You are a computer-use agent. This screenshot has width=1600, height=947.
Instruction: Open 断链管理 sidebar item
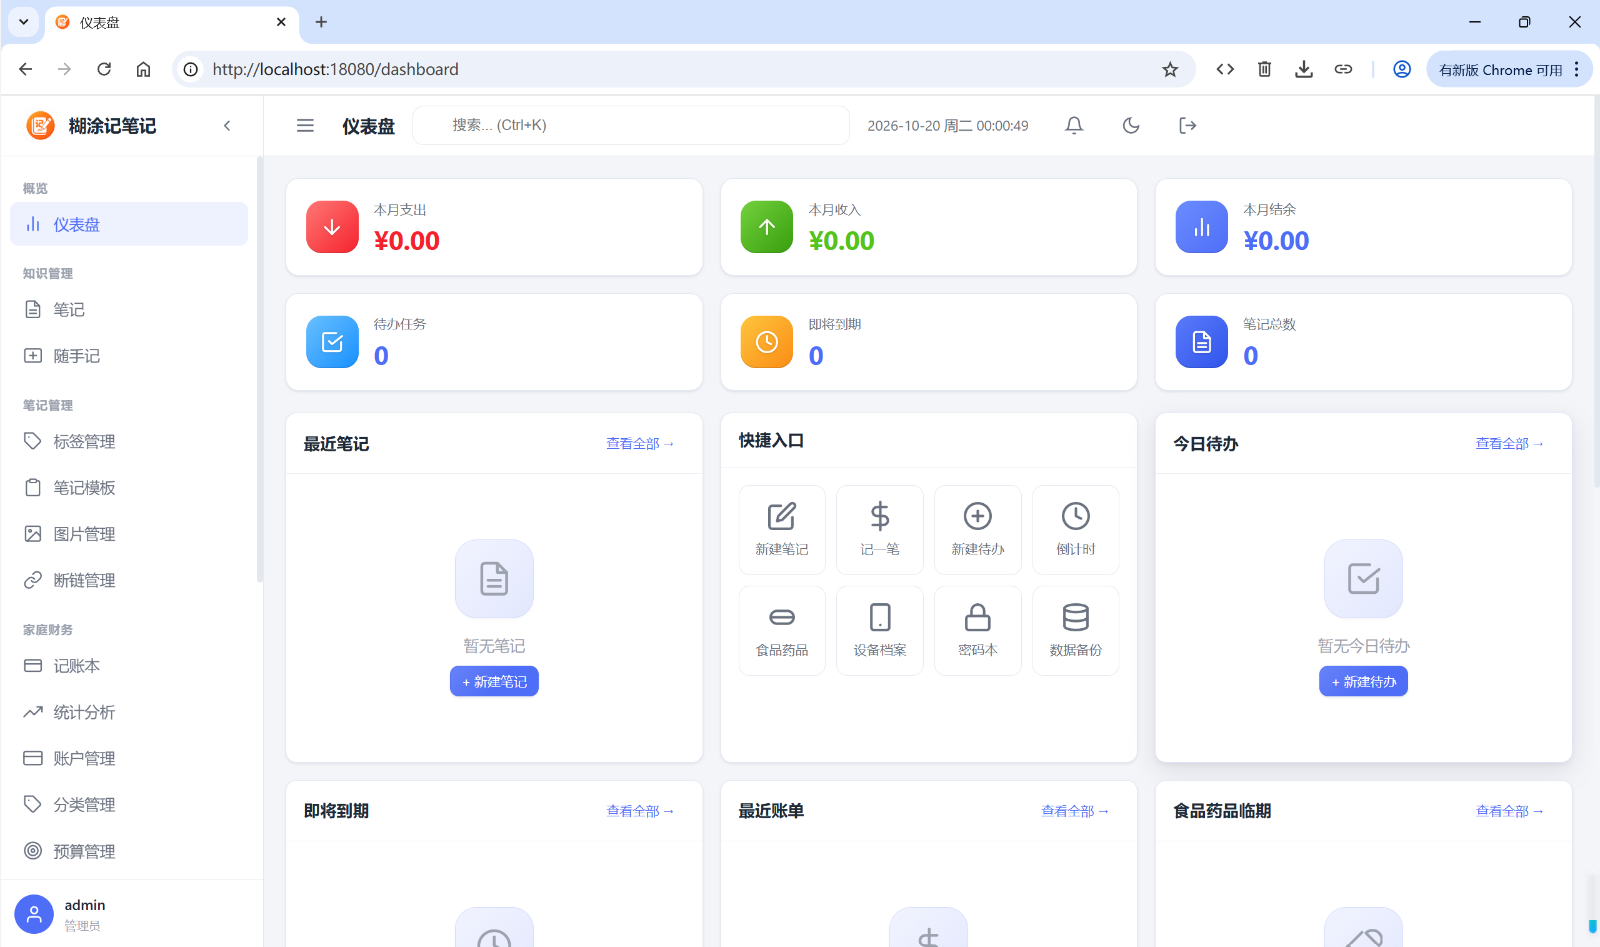pos(129,580)
